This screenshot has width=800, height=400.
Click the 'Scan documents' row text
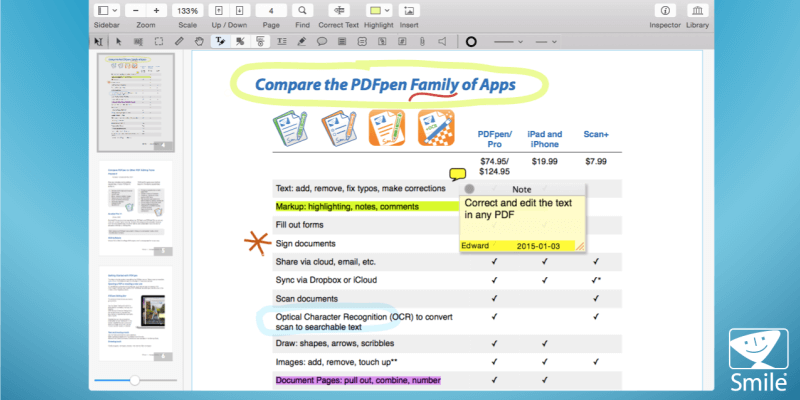tap(307, 298)
